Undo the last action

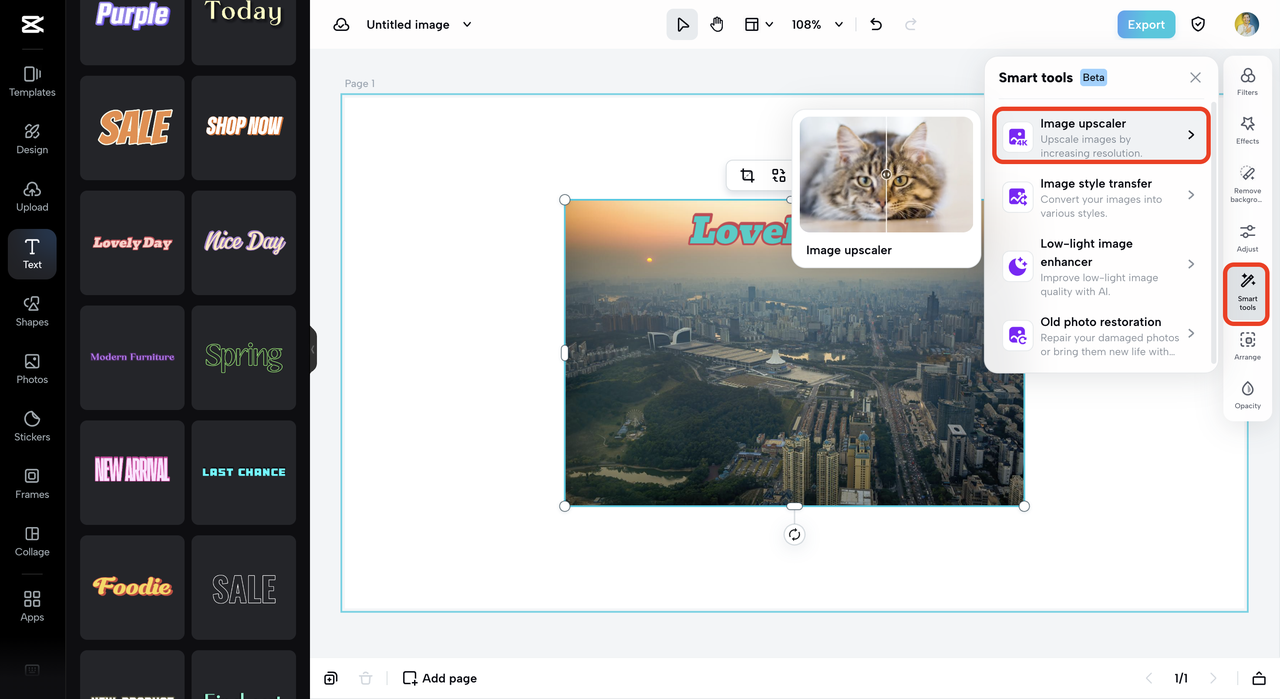[x=876, y=24]
